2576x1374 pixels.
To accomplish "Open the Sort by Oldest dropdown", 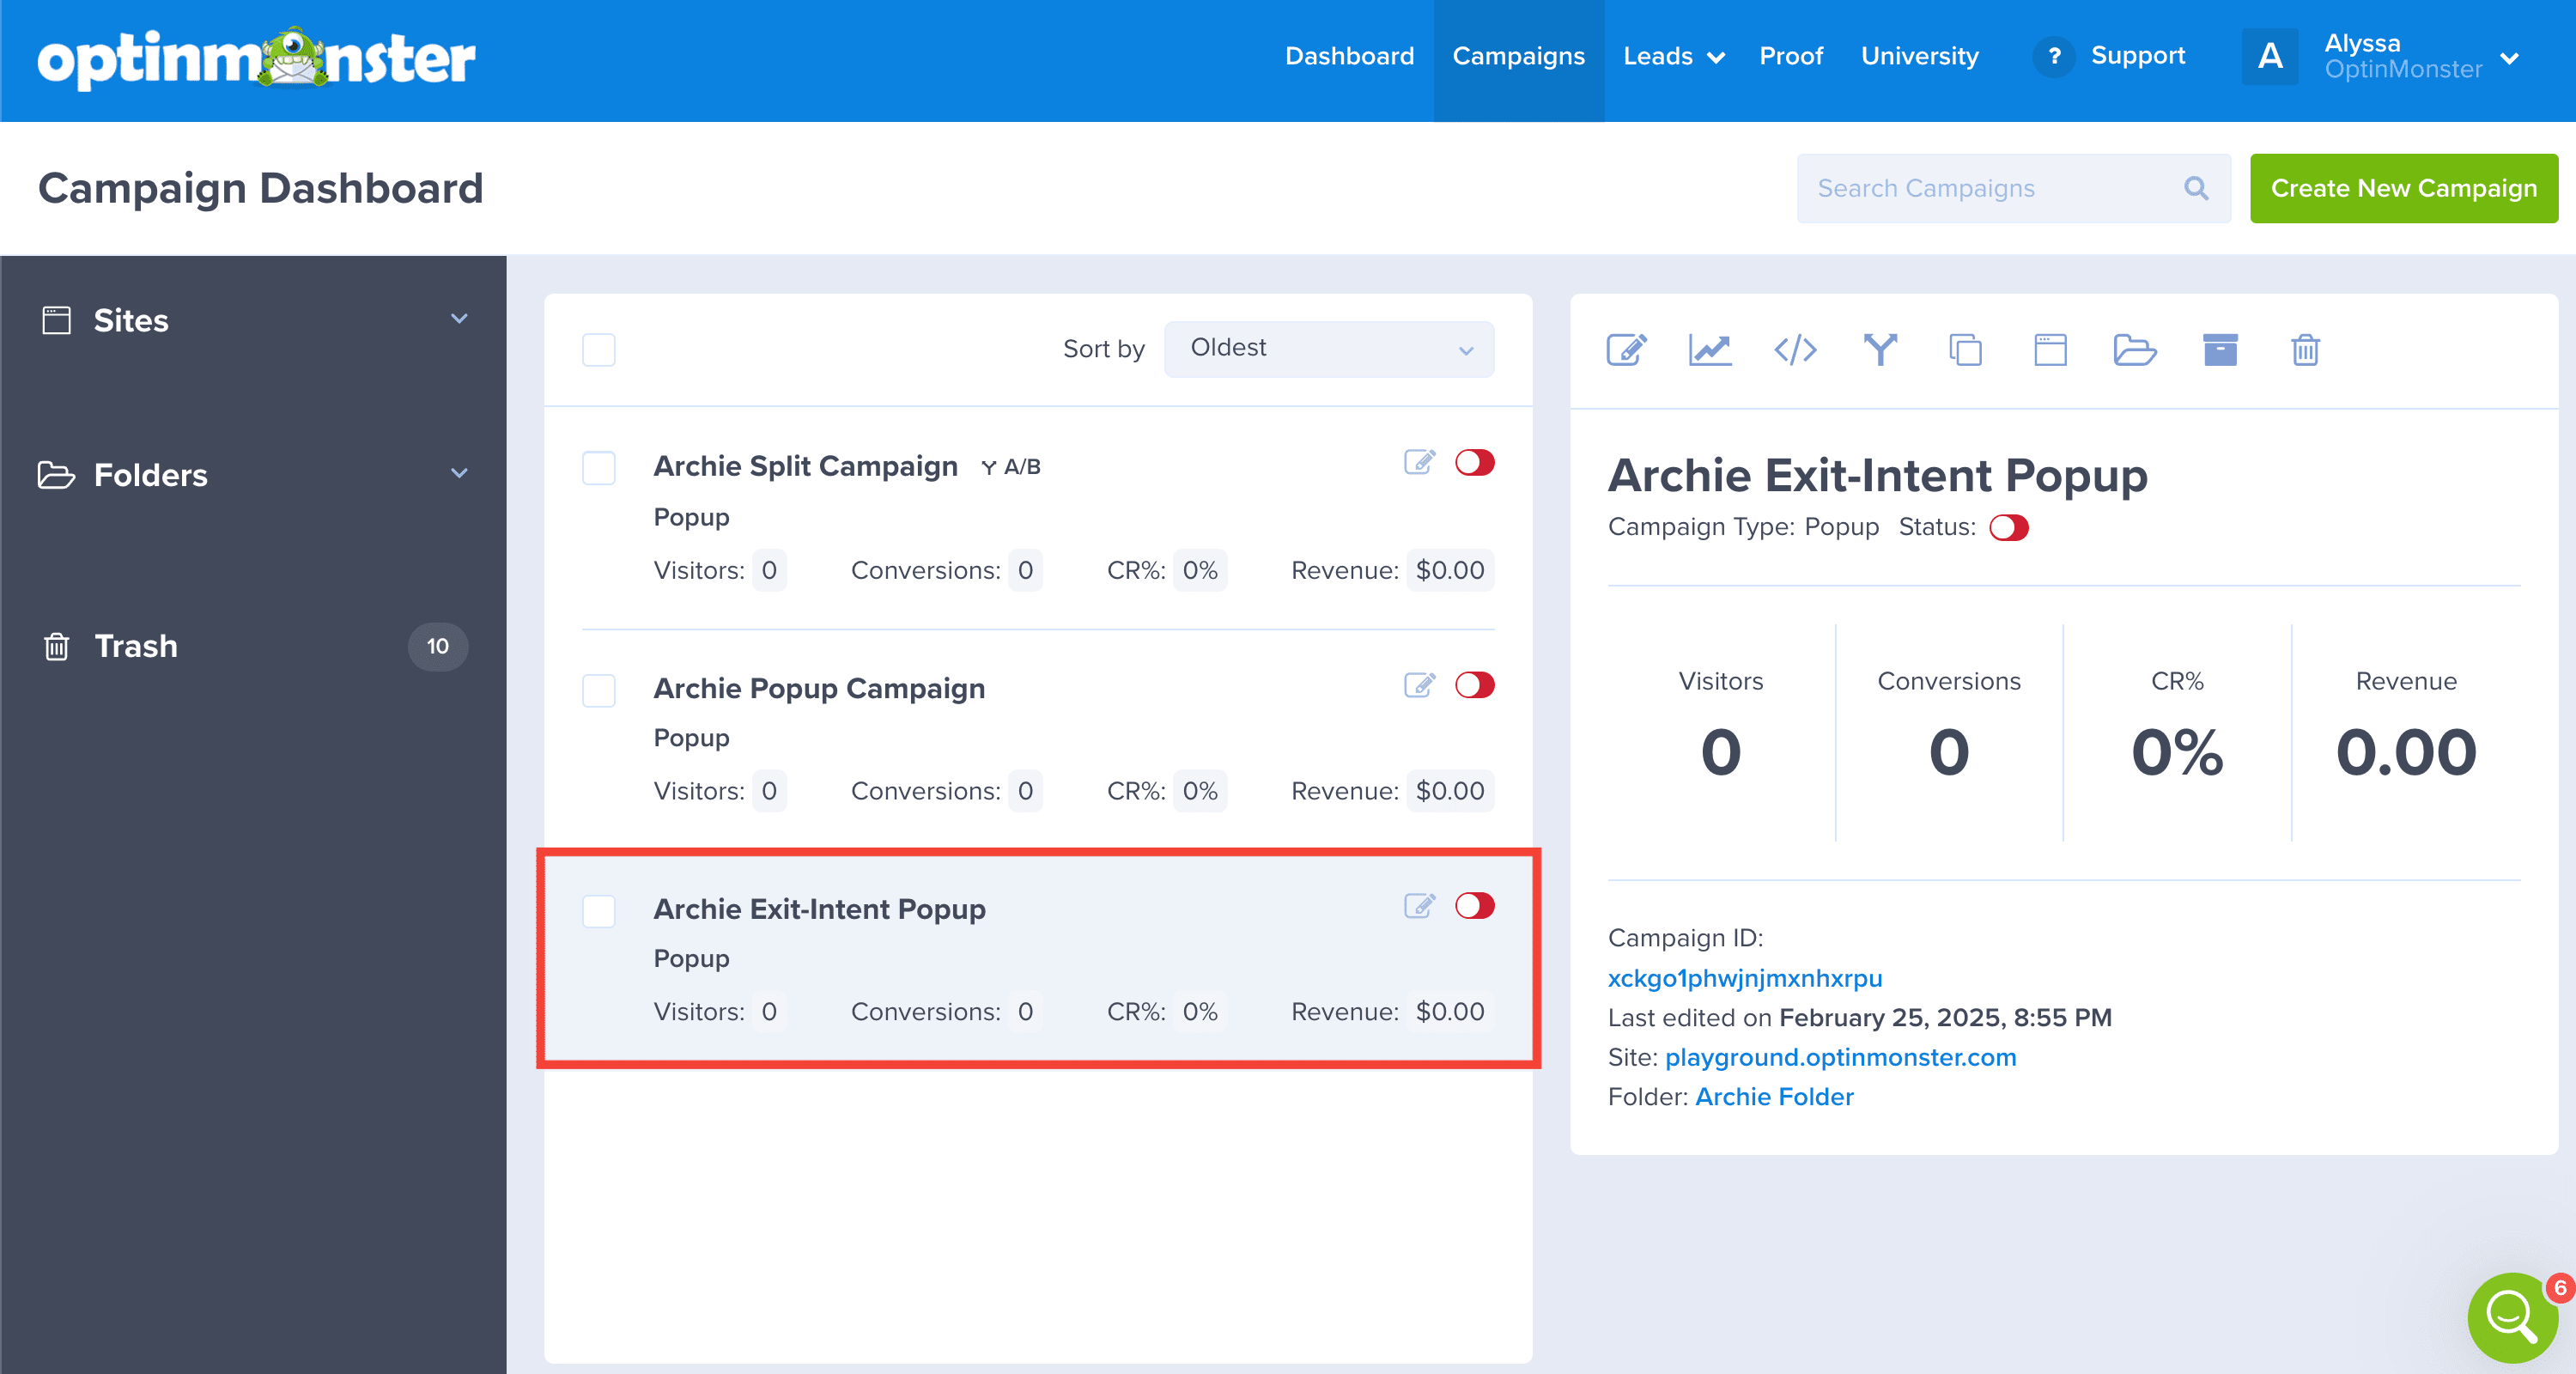I will [1328, 349].
